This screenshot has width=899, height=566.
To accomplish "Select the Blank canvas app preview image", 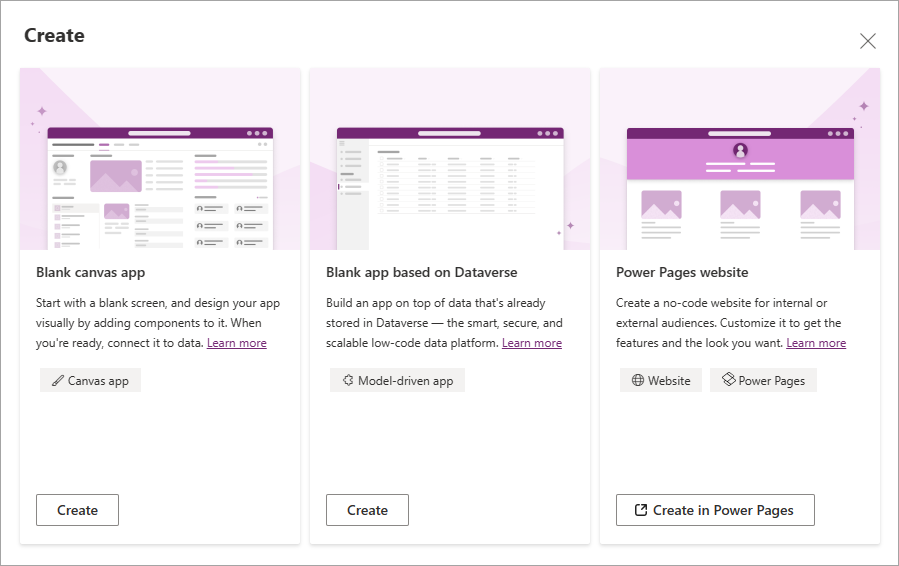I will [160, 159].
